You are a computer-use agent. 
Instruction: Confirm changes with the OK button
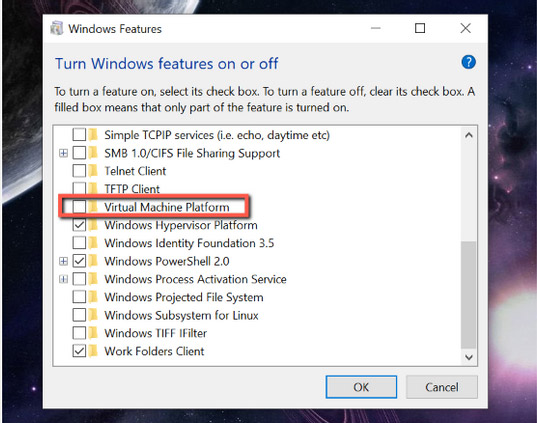(361, 387)
